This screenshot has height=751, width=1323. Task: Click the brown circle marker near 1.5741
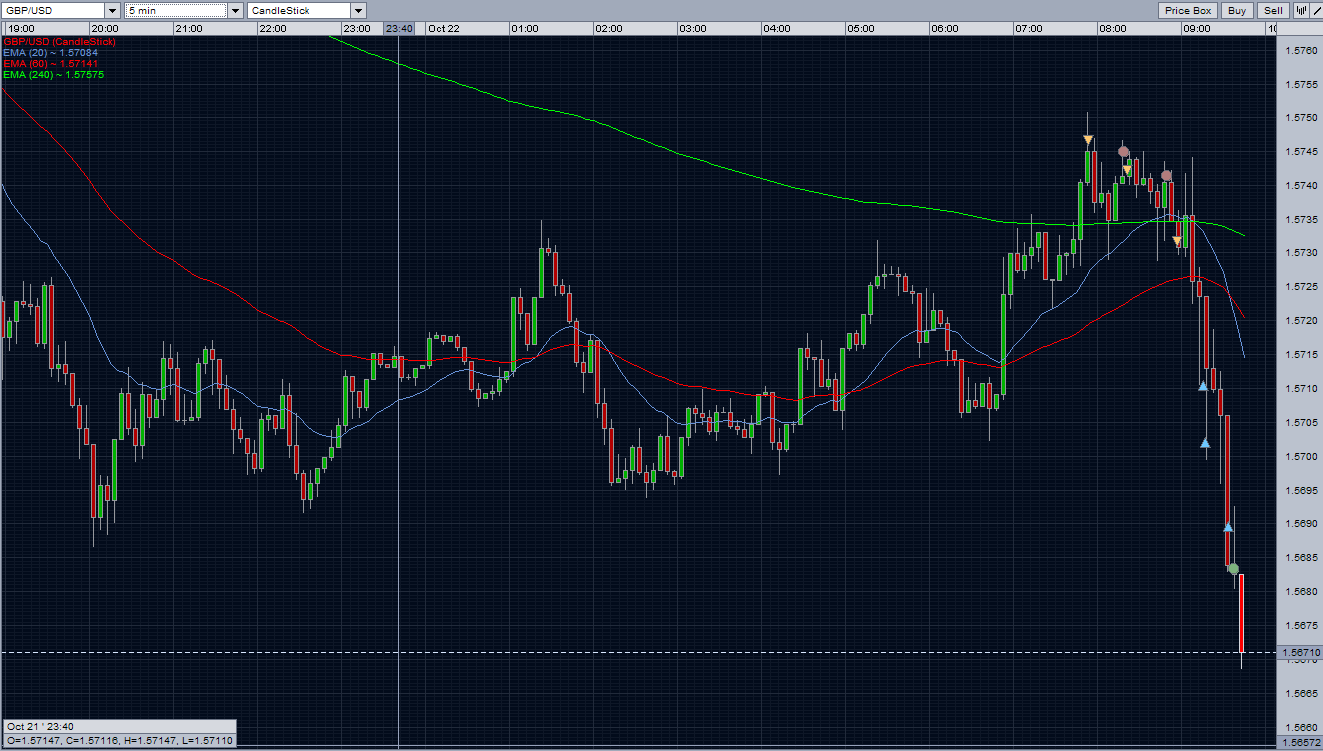(x=1166, y=176)
